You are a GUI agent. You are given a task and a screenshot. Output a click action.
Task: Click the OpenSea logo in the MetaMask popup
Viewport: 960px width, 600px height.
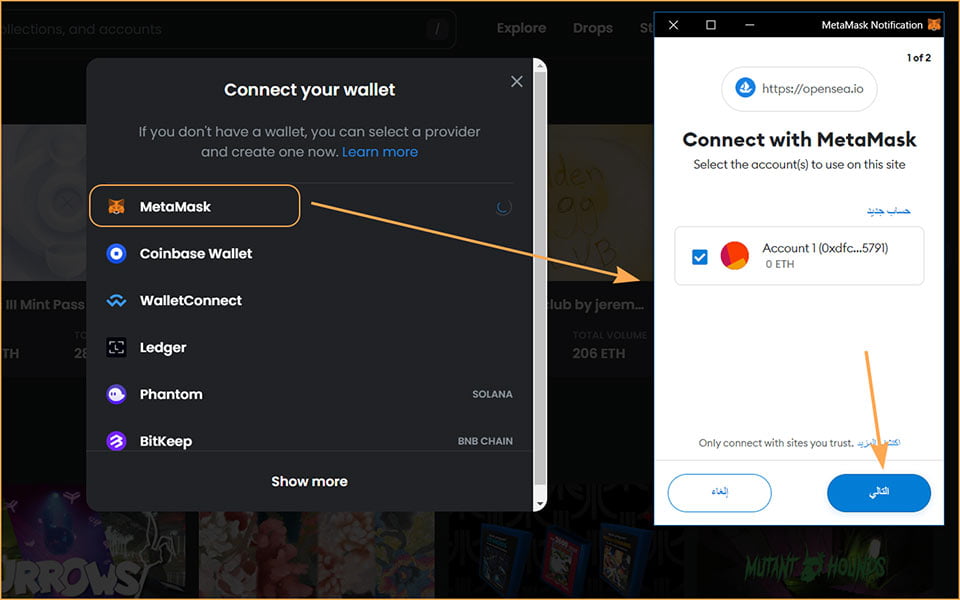745,88
